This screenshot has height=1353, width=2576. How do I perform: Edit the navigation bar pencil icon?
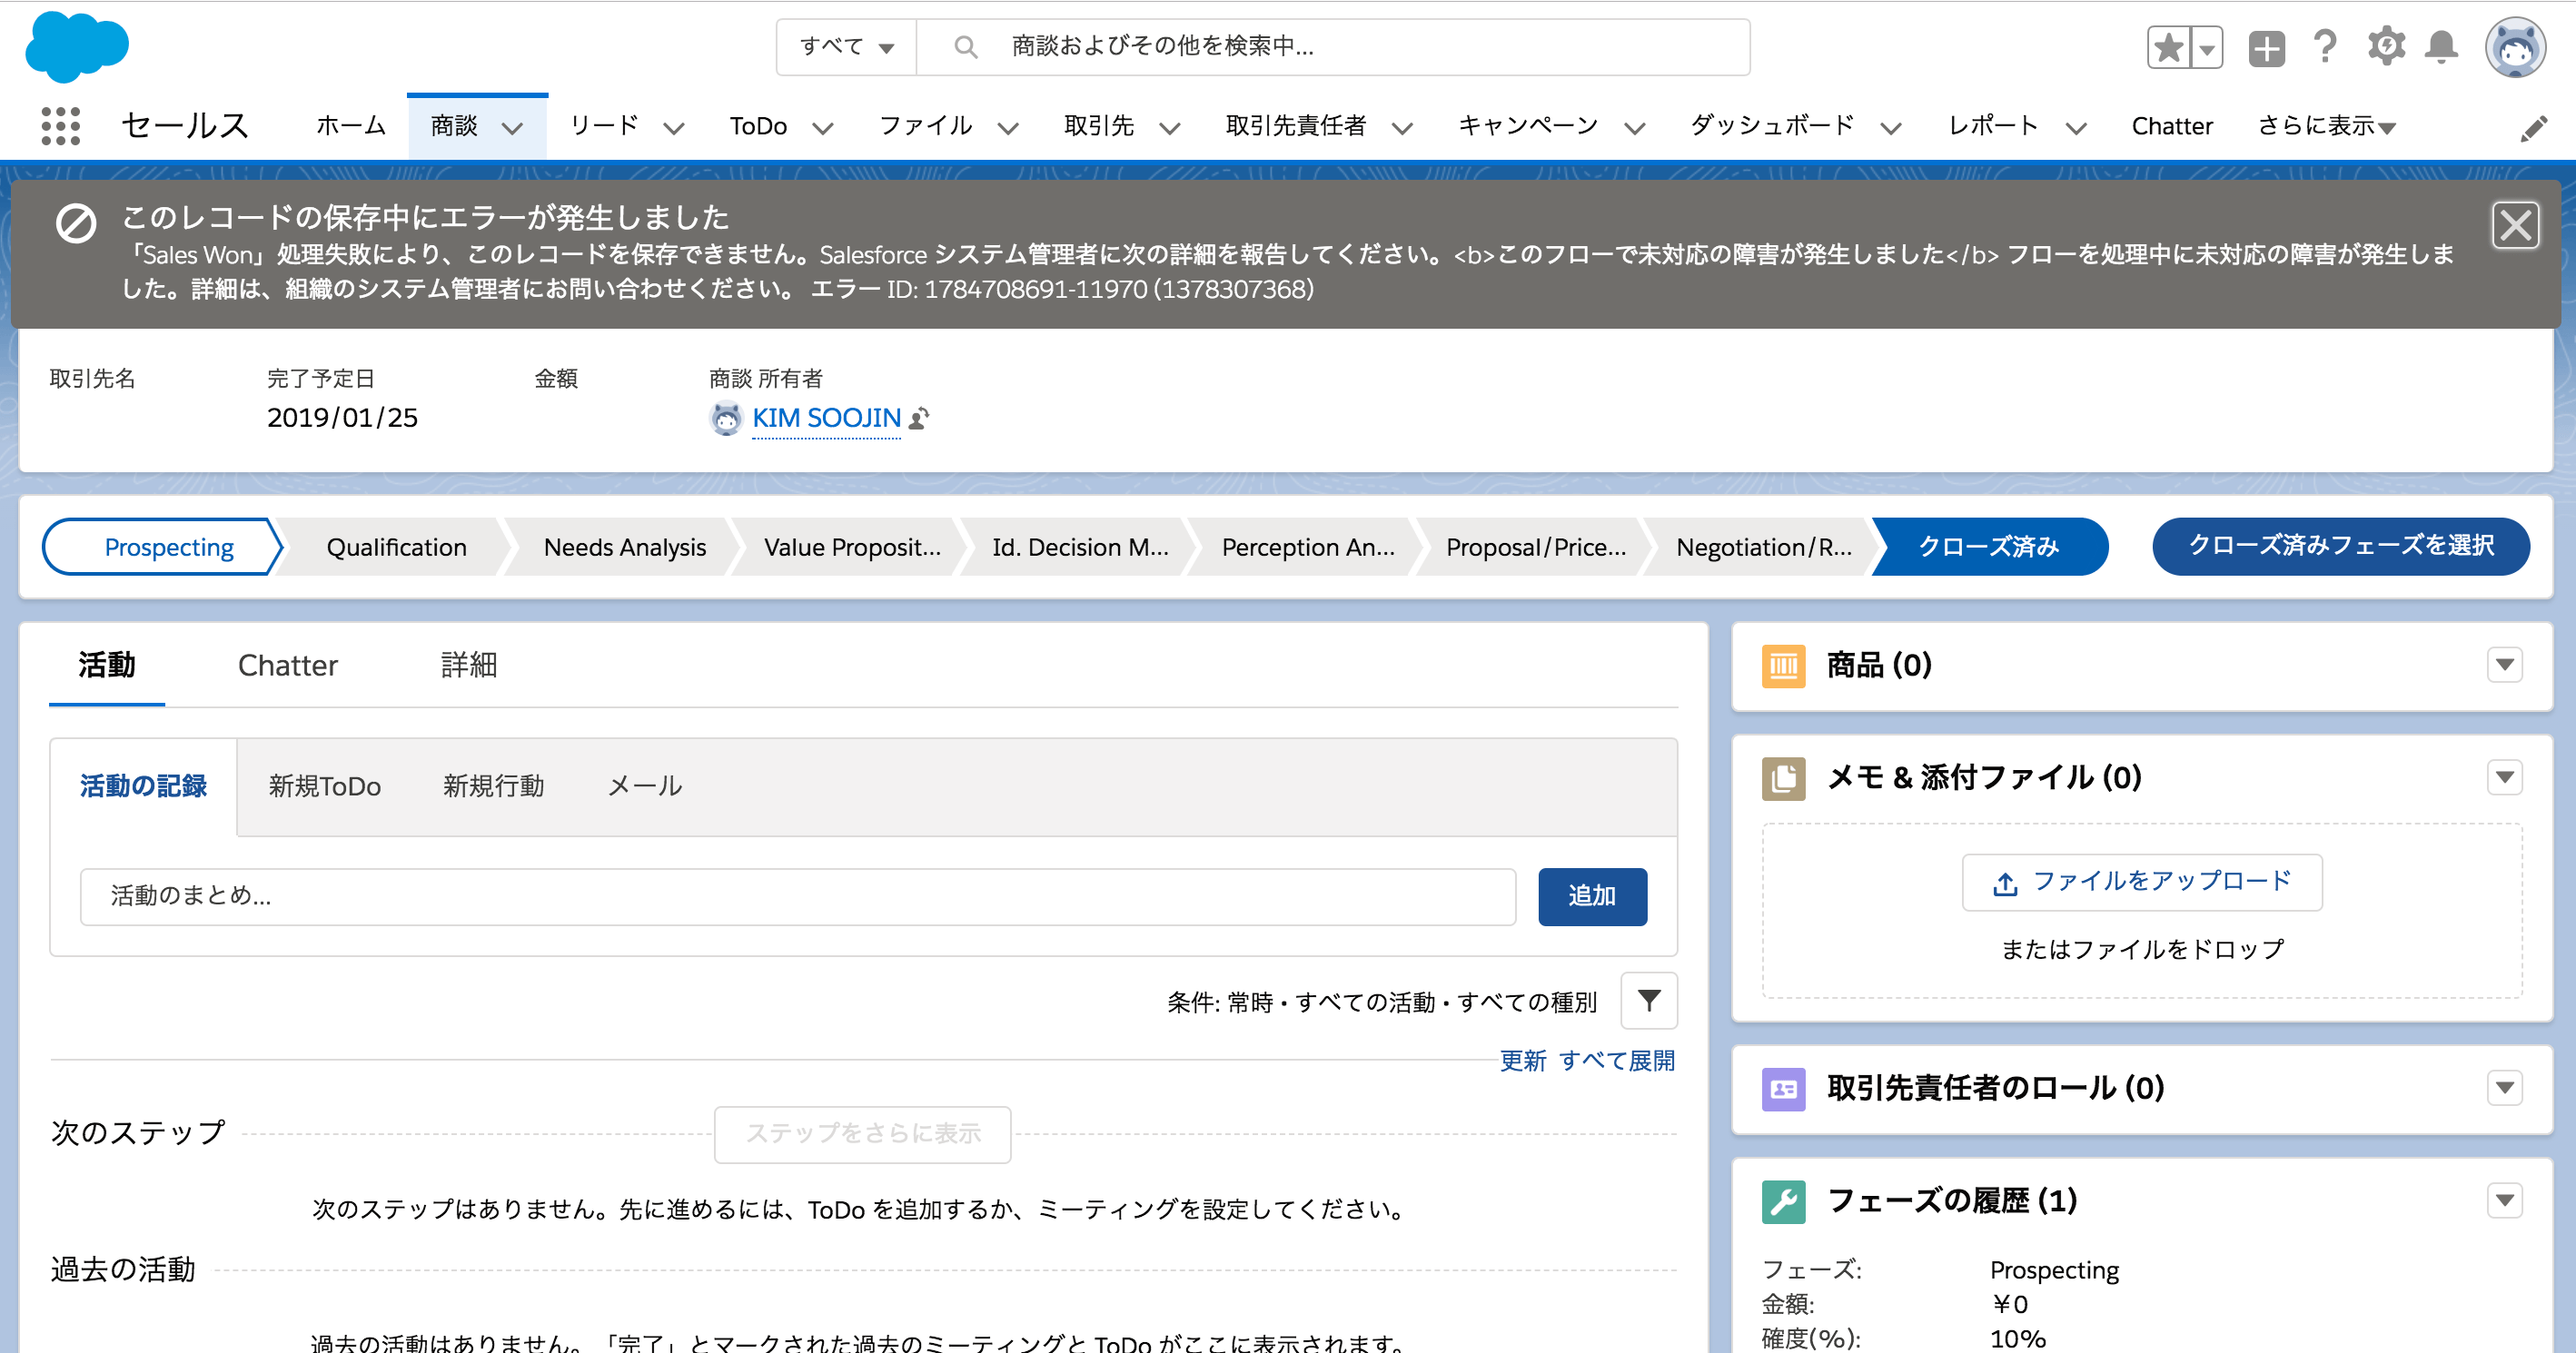pyautogui.click(x=2533, y=128)
